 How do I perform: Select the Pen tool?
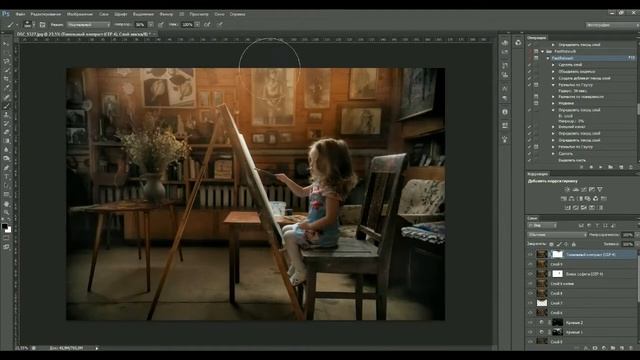(6, 168)
